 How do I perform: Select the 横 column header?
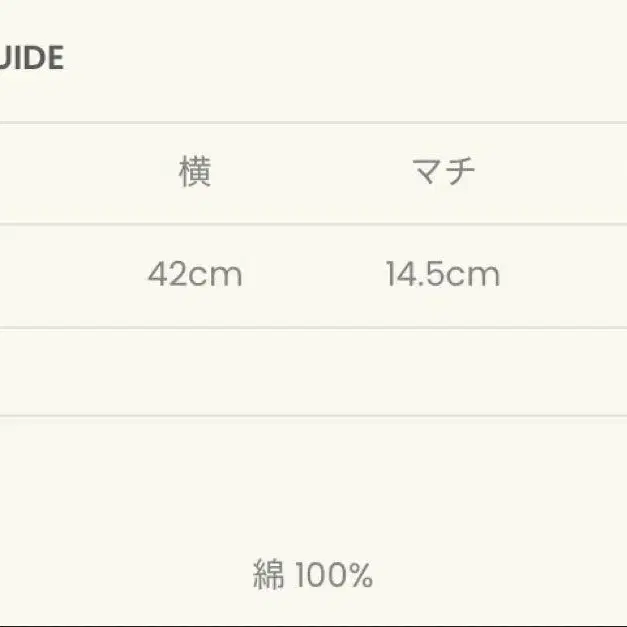[195, 173]
